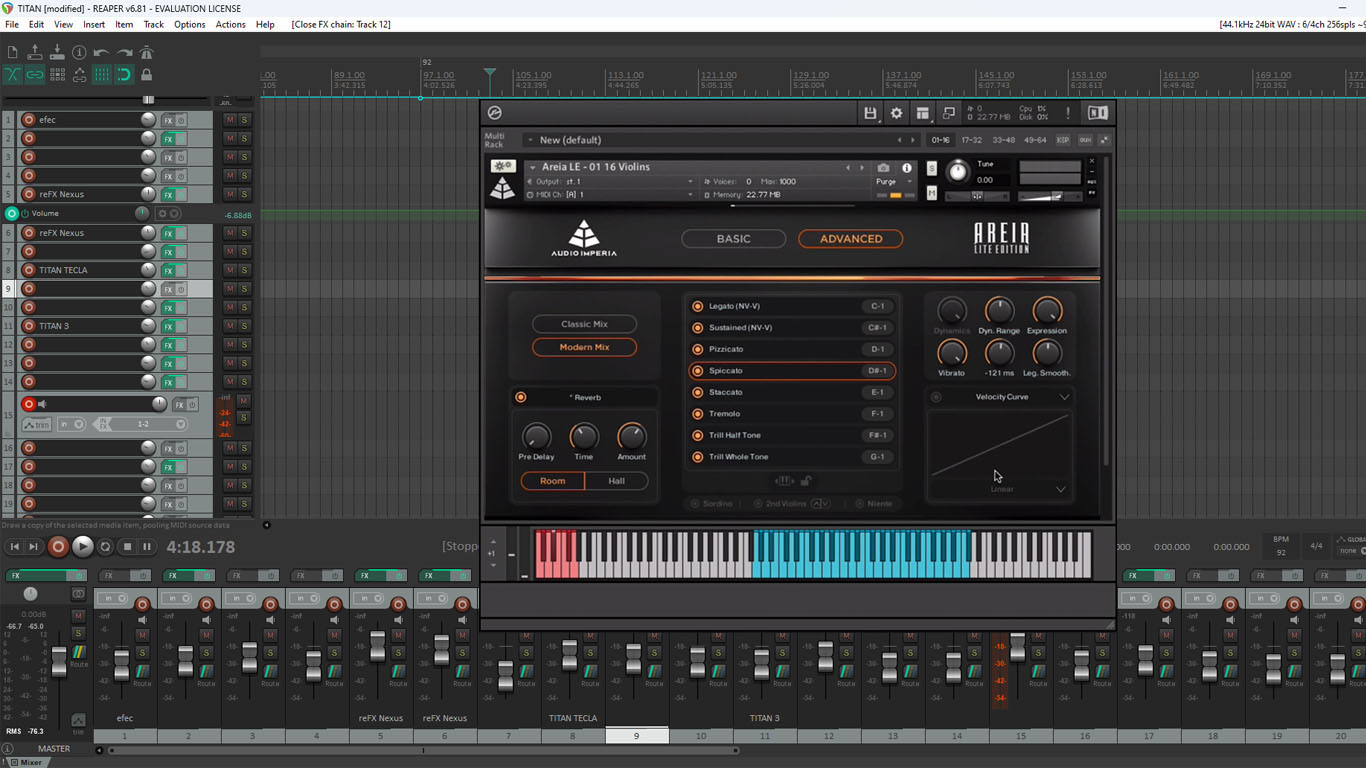Open FX for TITAN TECLA track
This screenshot has width=1366, height=768.
click(x=169, y=270)
